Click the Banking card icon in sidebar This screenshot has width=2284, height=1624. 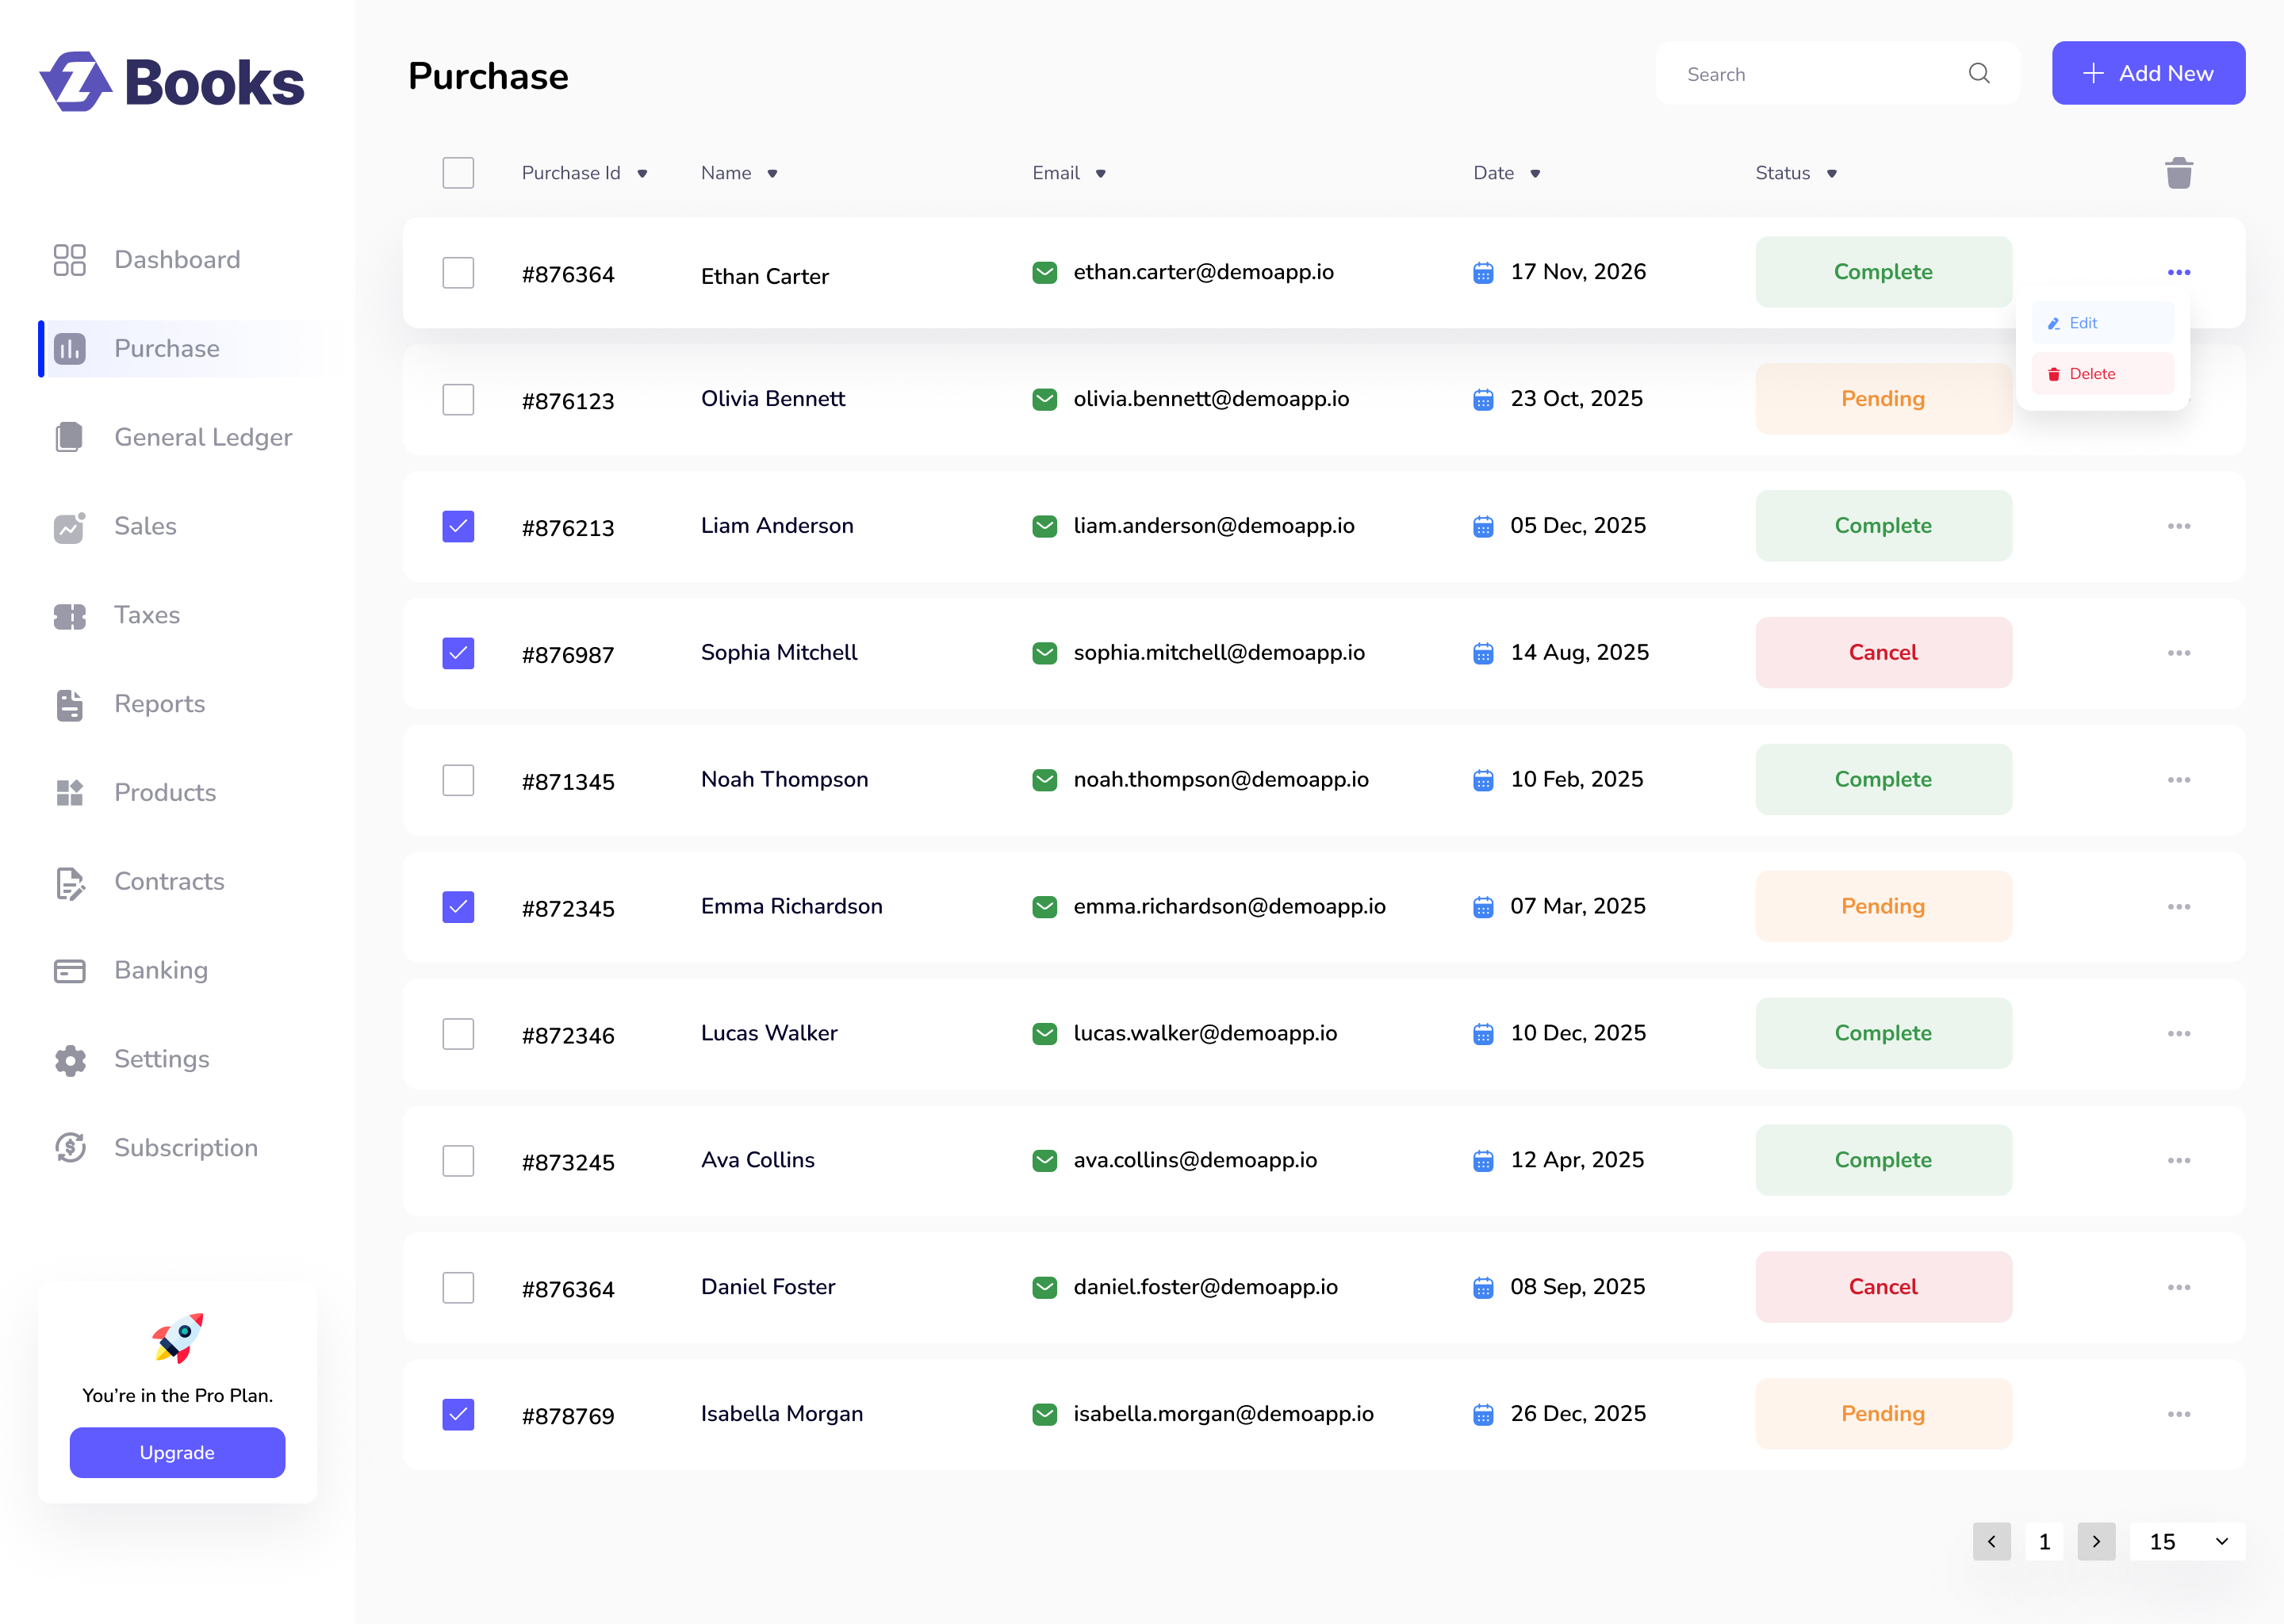(x=69, y=971)
